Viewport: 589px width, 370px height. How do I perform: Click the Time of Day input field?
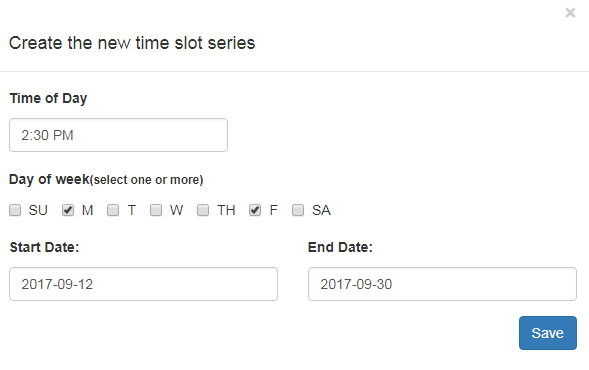click(x=118, y=135)
